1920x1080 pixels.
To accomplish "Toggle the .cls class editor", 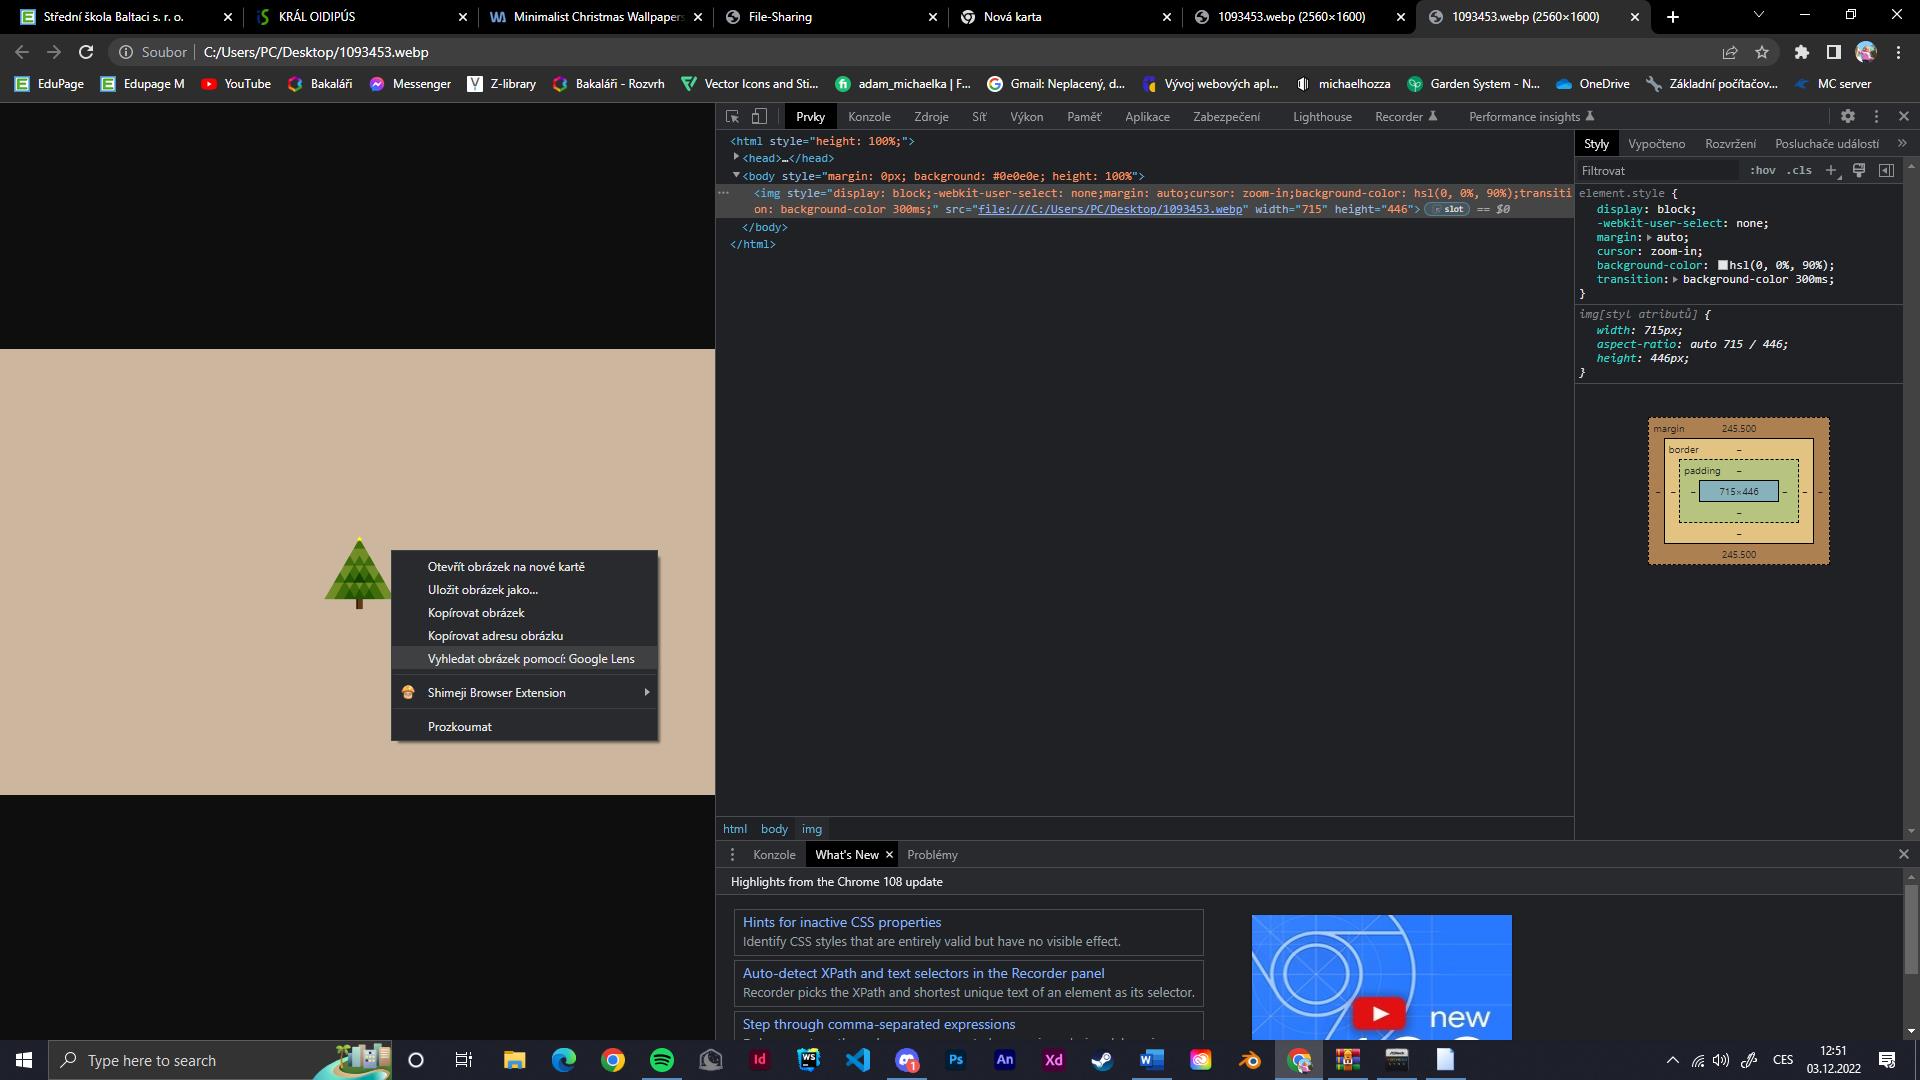I will 1800,171.
